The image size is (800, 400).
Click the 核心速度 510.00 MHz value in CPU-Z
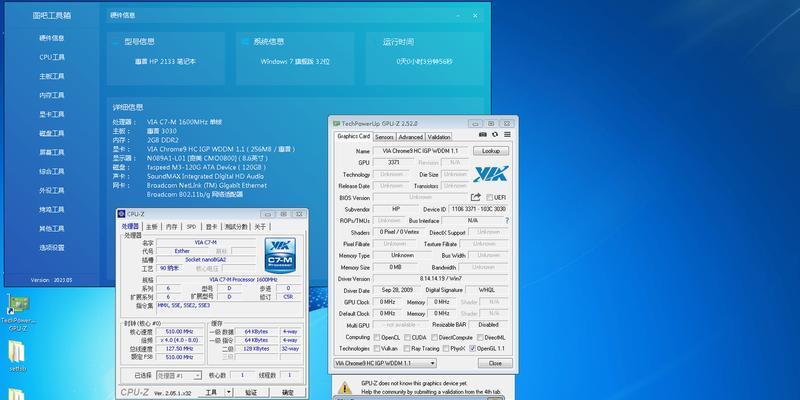click(180, 332)
